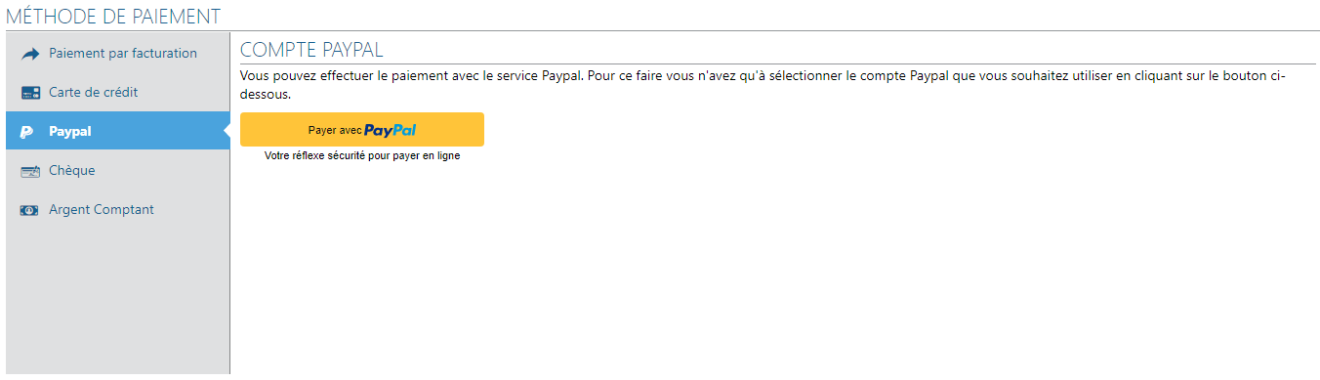1320x380 pixels.
Task: Click the banknote icon beside Argent Comptant
Action: tap(30, 210)
